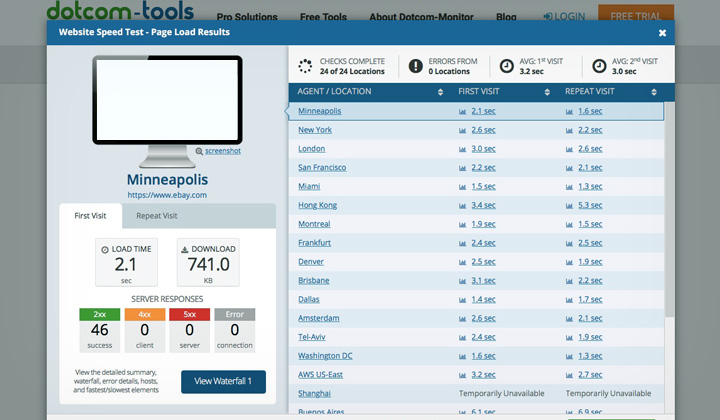Click the dotcom-tools logo

tap(120, 11)
